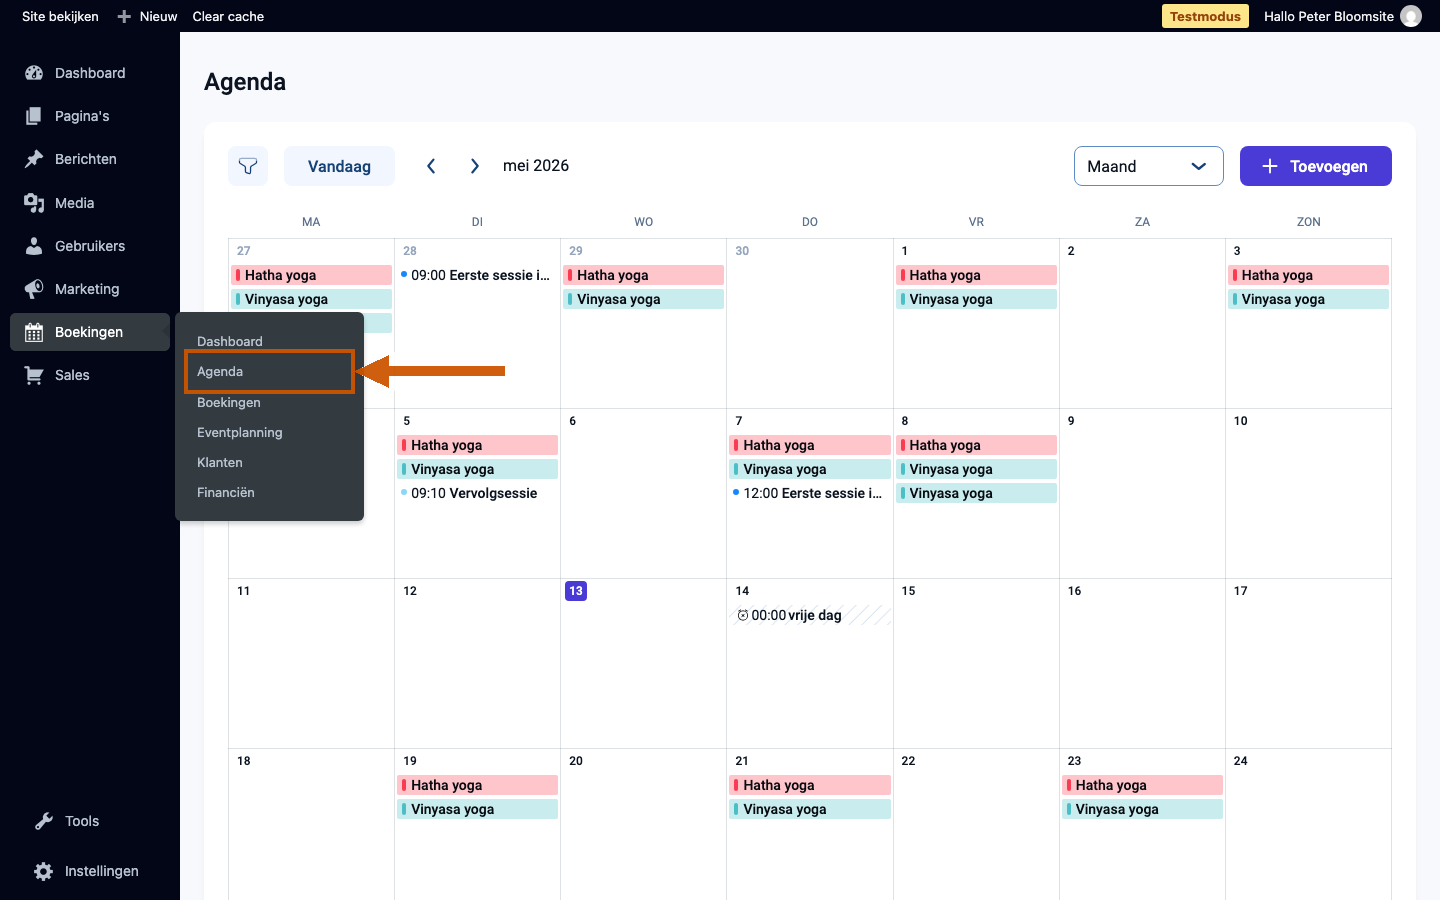Click the Hatha yoga event on 27

[x=311, y=275]
